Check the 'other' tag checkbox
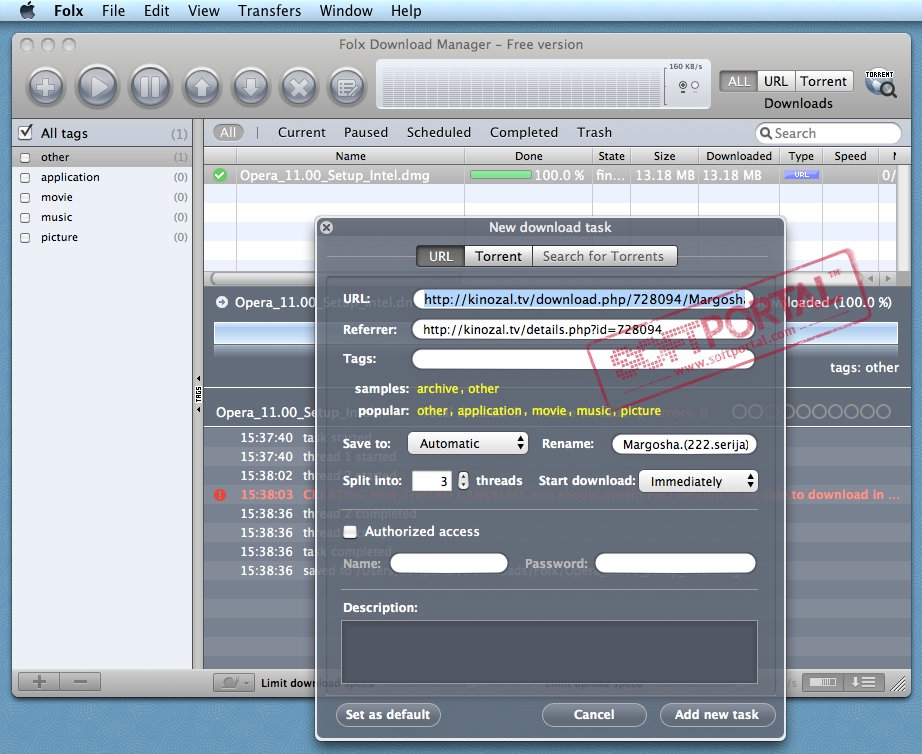This screenshot has height=754, width=922. tap(25, 158)
